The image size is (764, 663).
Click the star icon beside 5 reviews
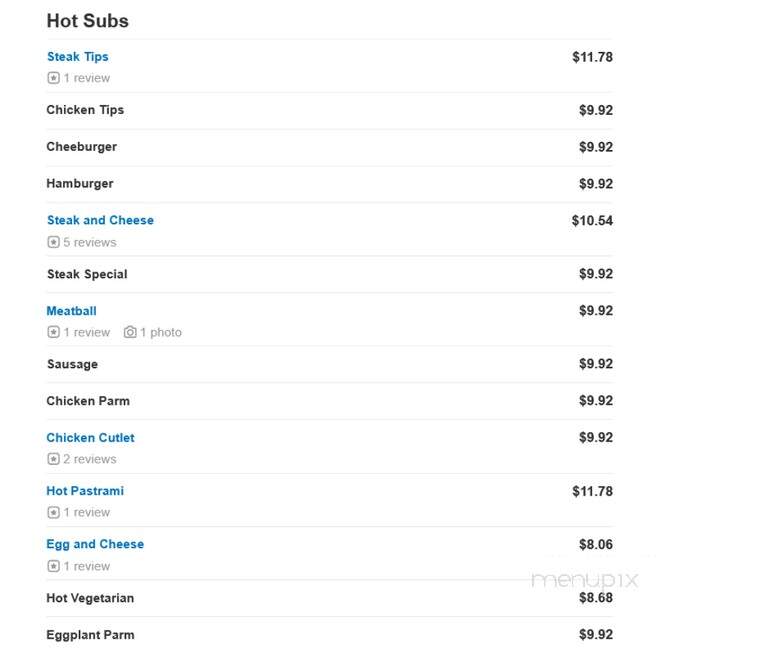53,242
